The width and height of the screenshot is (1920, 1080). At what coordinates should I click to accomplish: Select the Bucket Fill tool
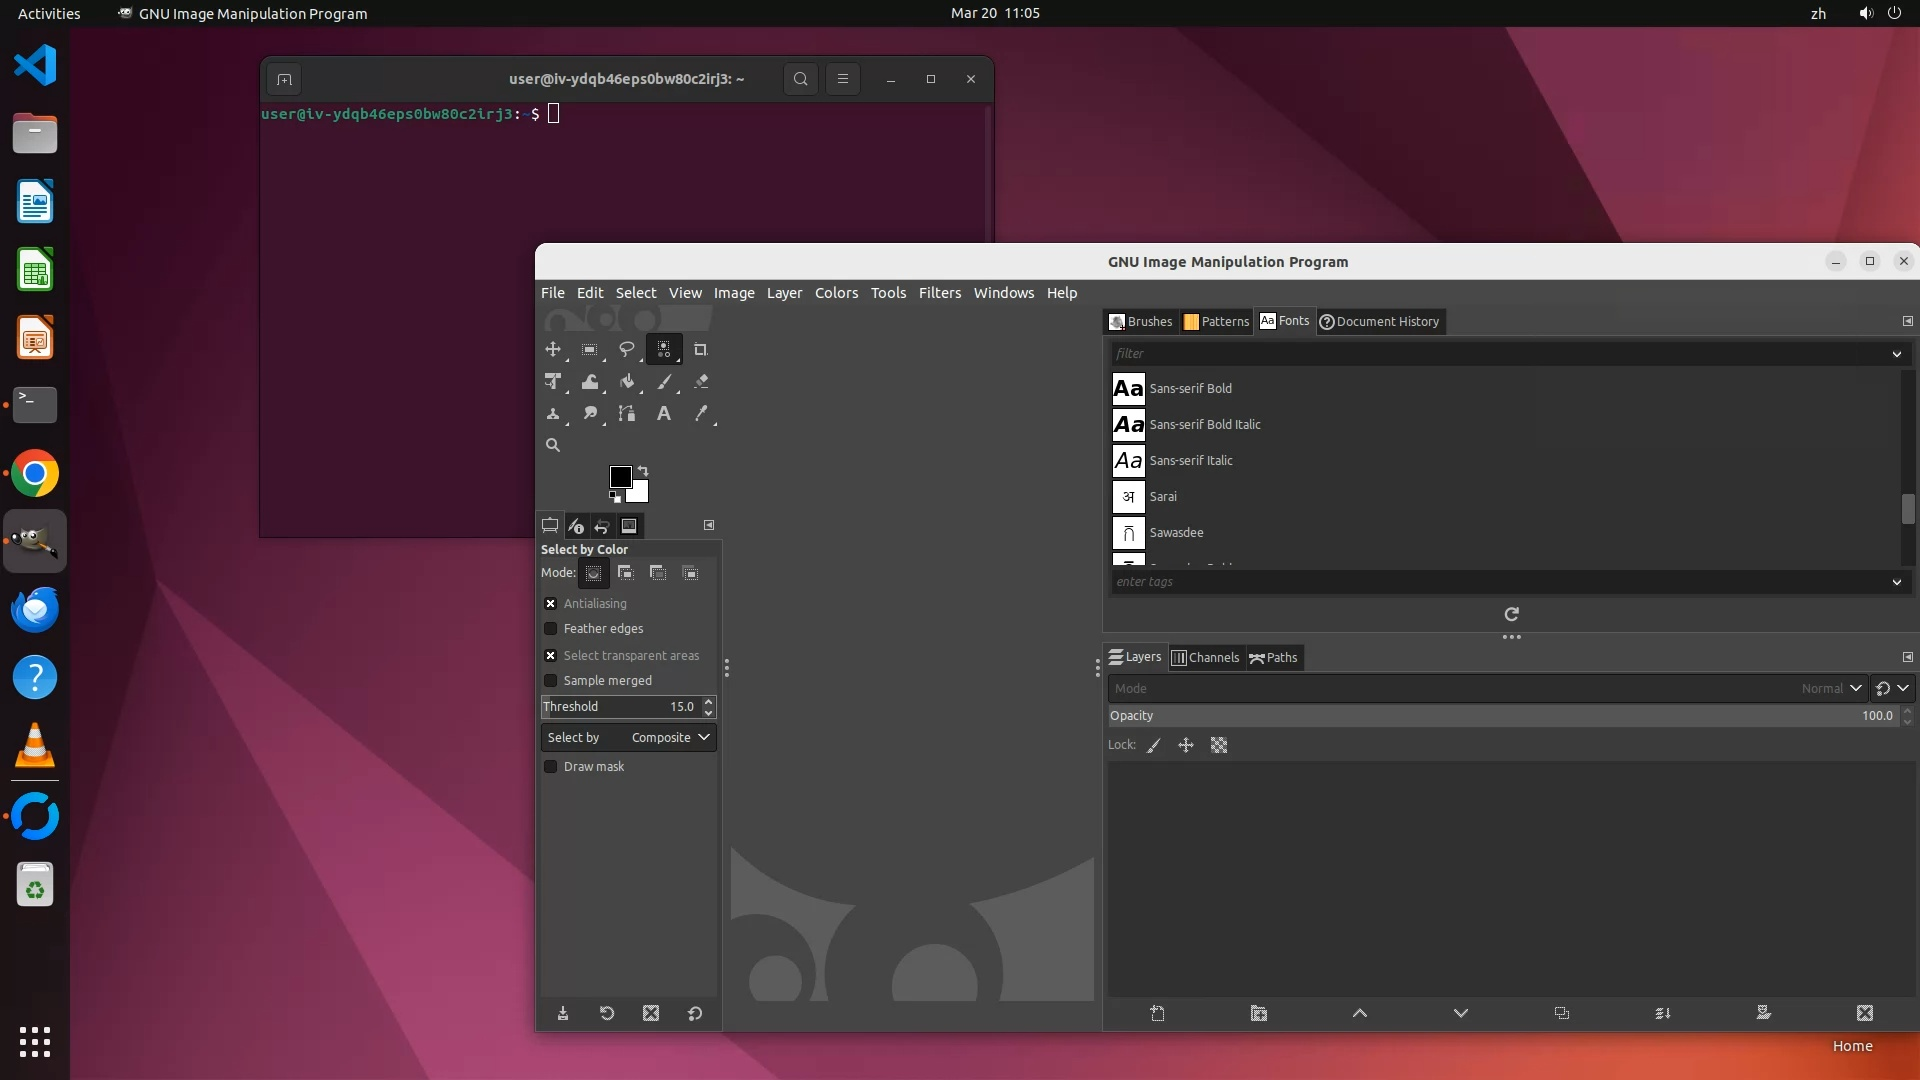pos(627,381)
